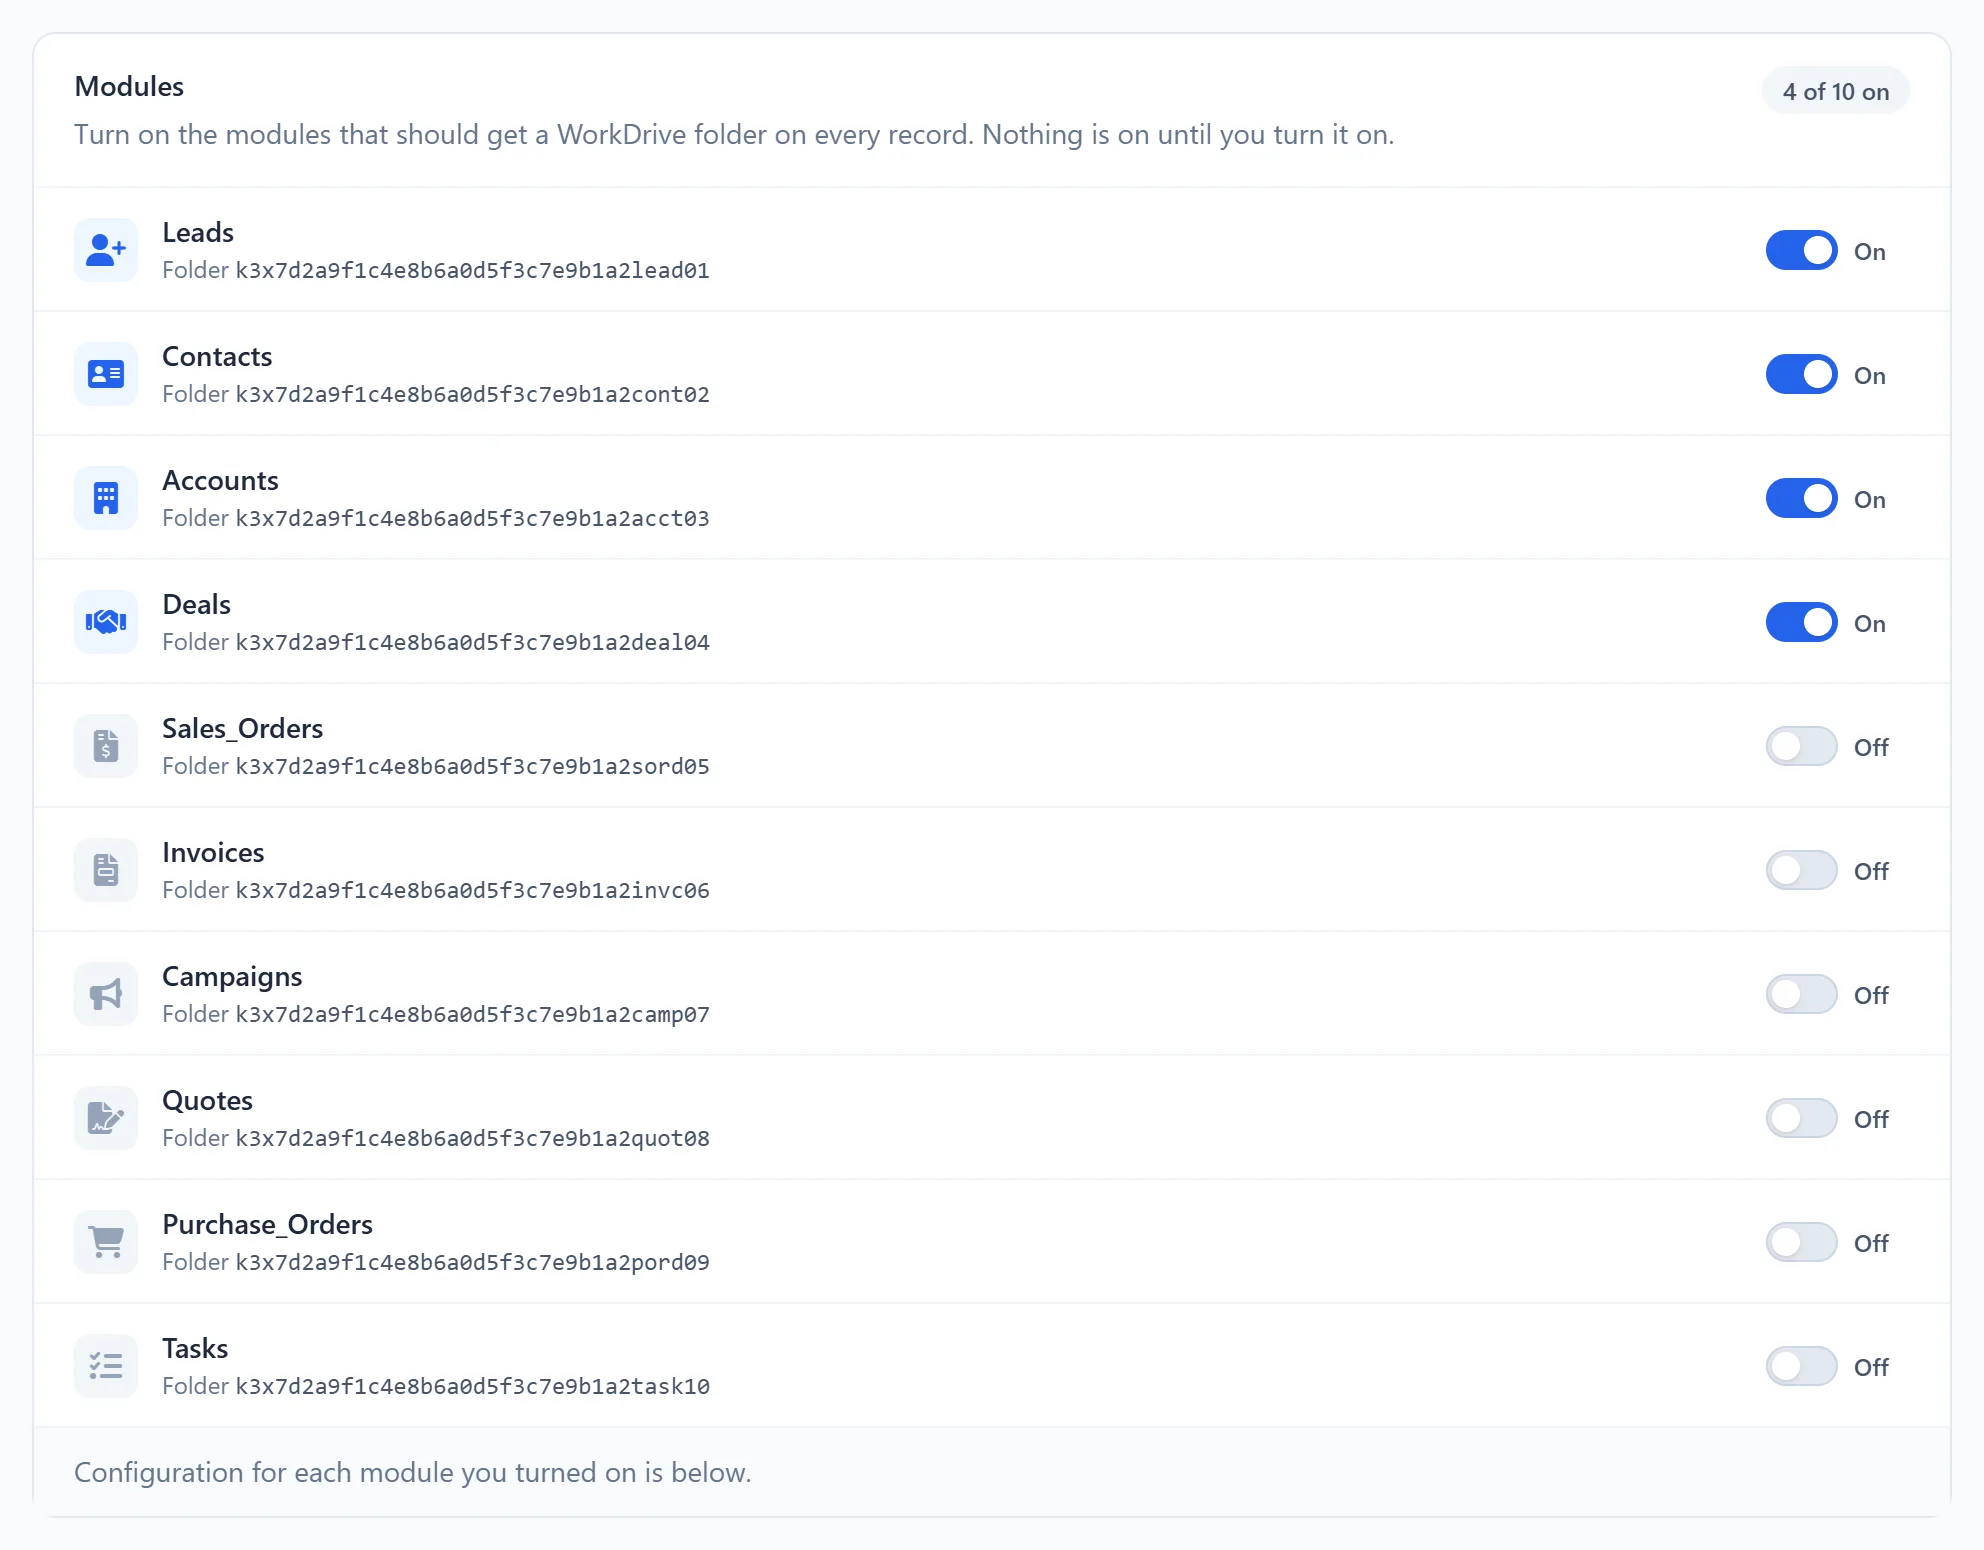Viewport: 1984px width, 1550px height.
Task: Click the Tasks module name
Action: (195, 1348)
